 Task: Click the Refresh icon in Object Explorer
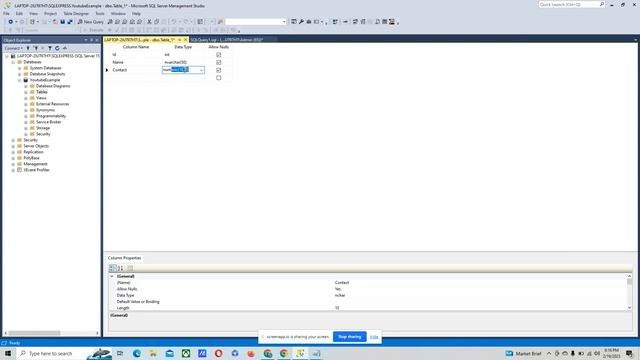(57, 48)
